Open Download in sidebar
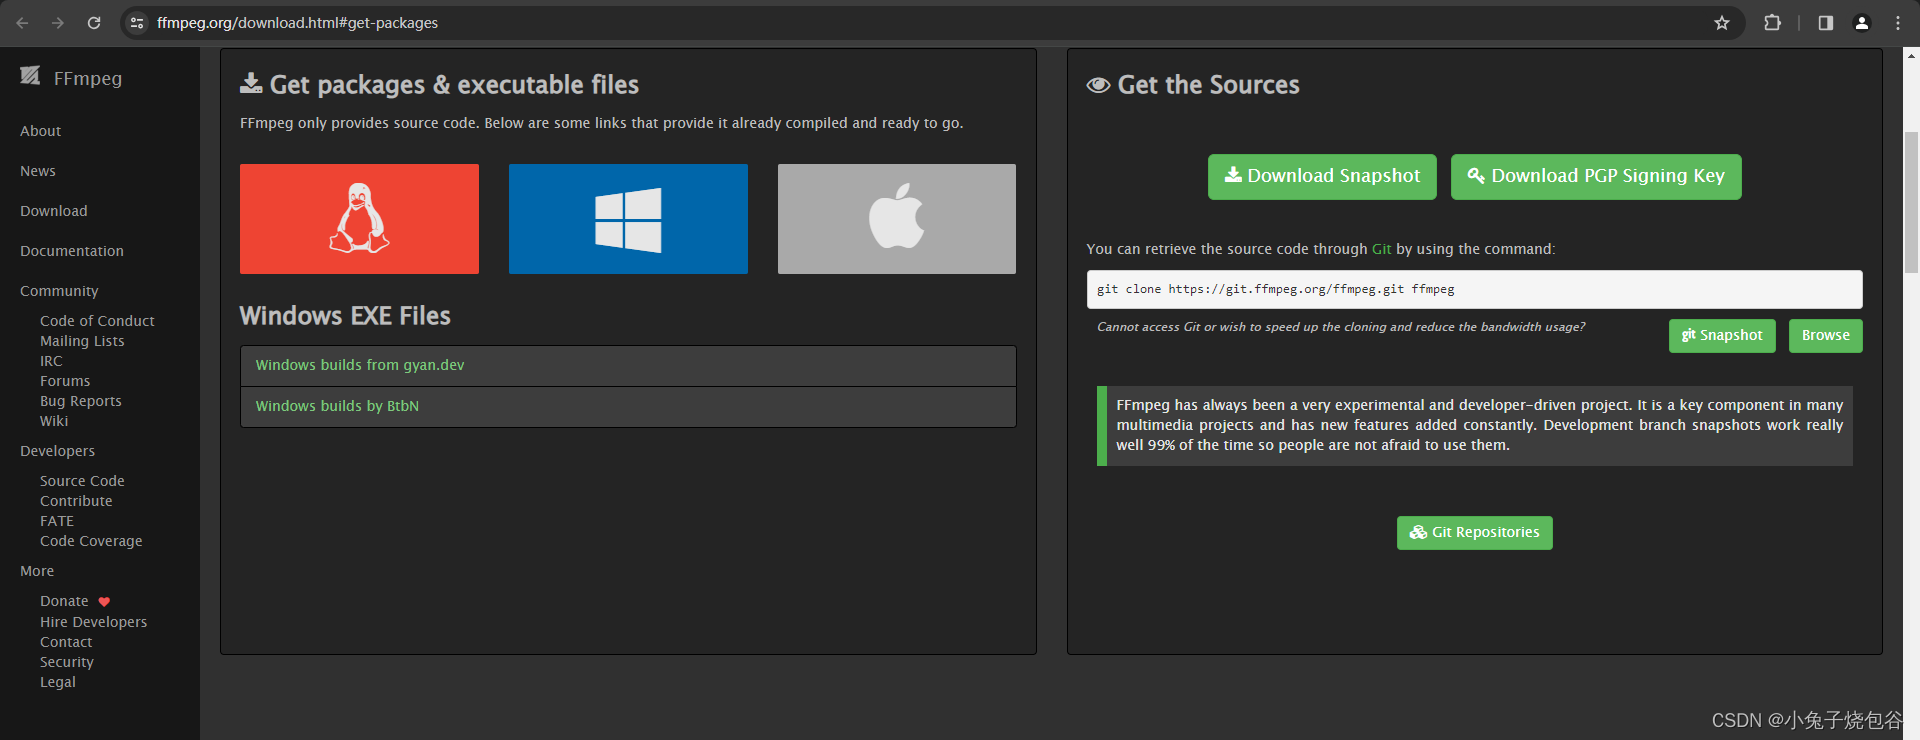 (x=54, y=211)
